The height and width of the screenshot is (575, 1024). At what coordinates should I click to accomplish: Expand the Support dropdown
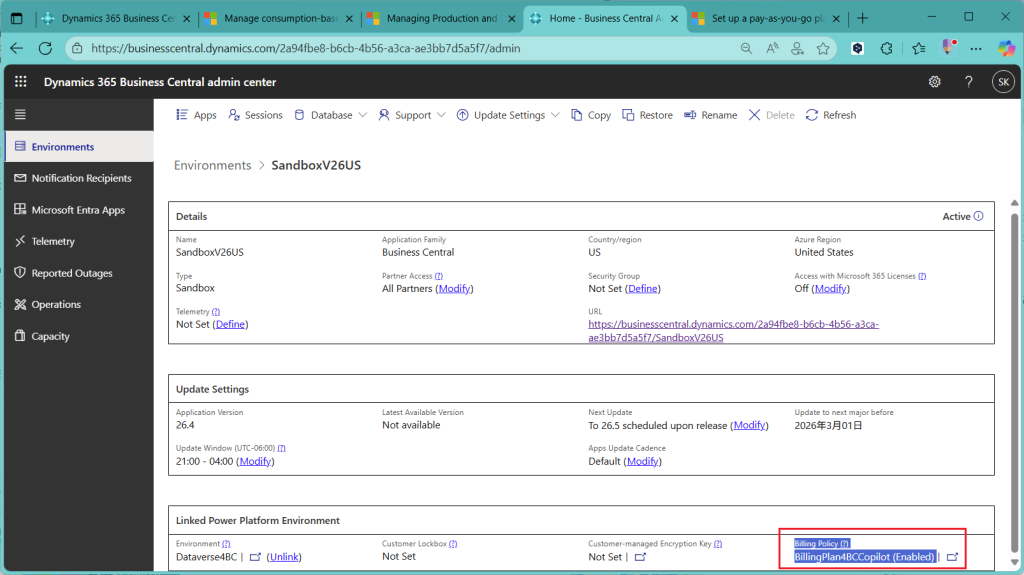[412, 115]
